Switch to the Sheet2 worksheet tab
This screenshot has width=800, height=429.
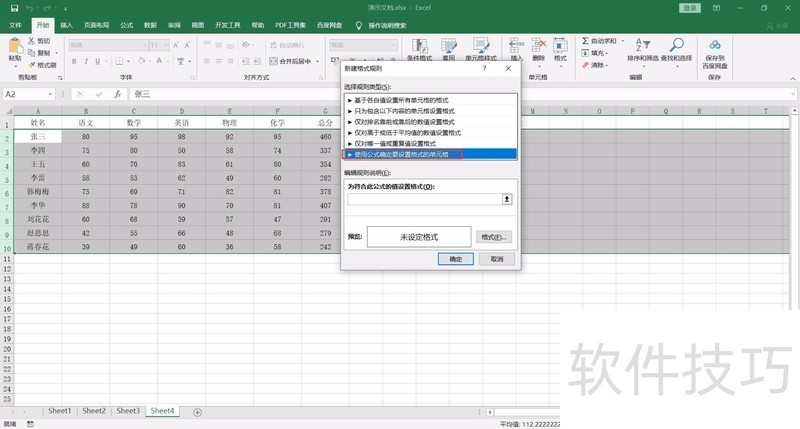point(94,411)
